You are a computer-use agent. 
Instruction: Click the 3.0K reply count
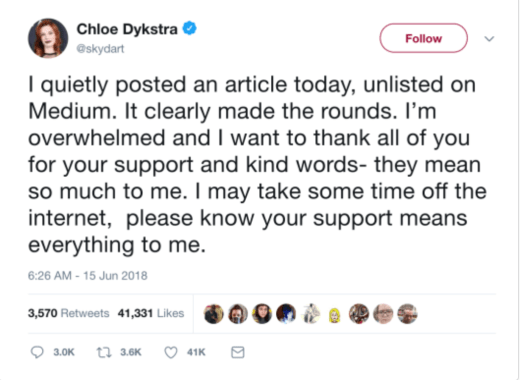pos(64,352)
